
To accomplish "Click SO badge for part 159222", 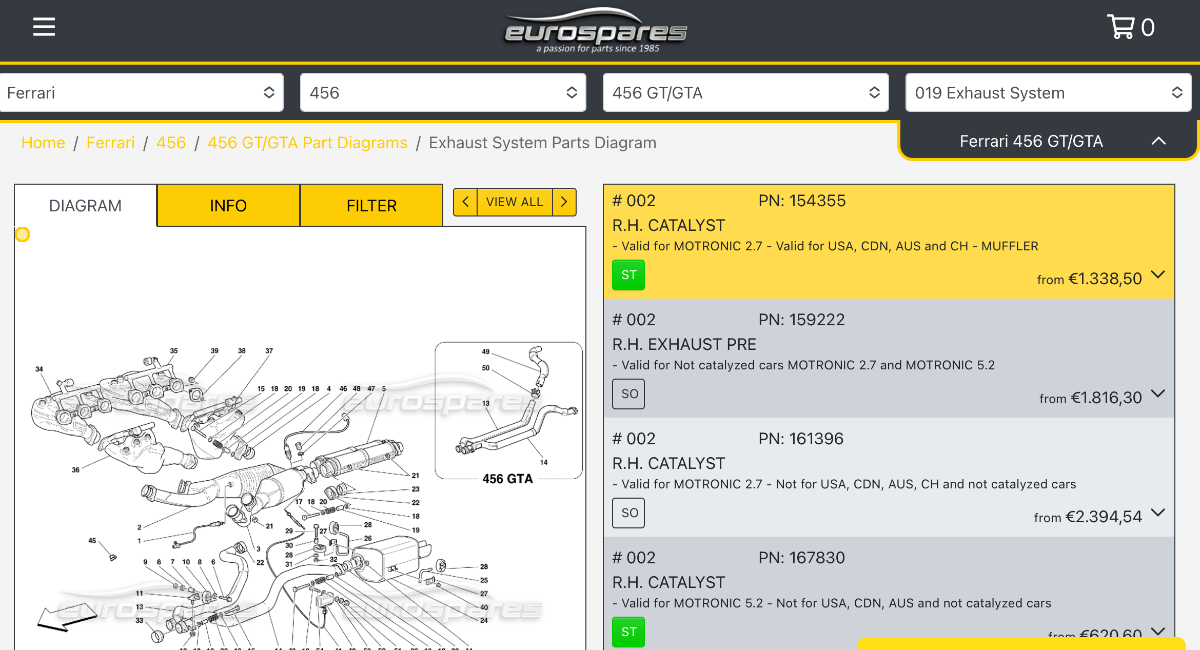I will [629, 394].
